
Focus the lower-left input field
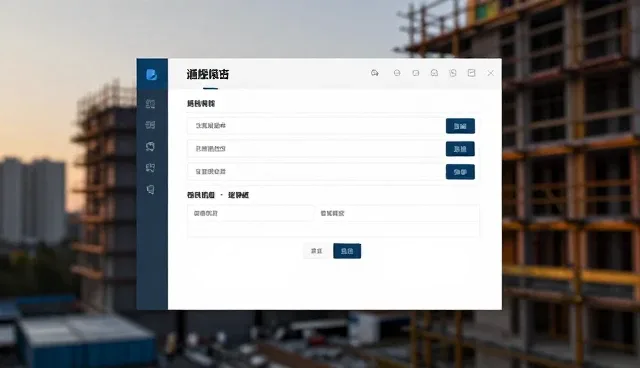click(x=251, y=213)
